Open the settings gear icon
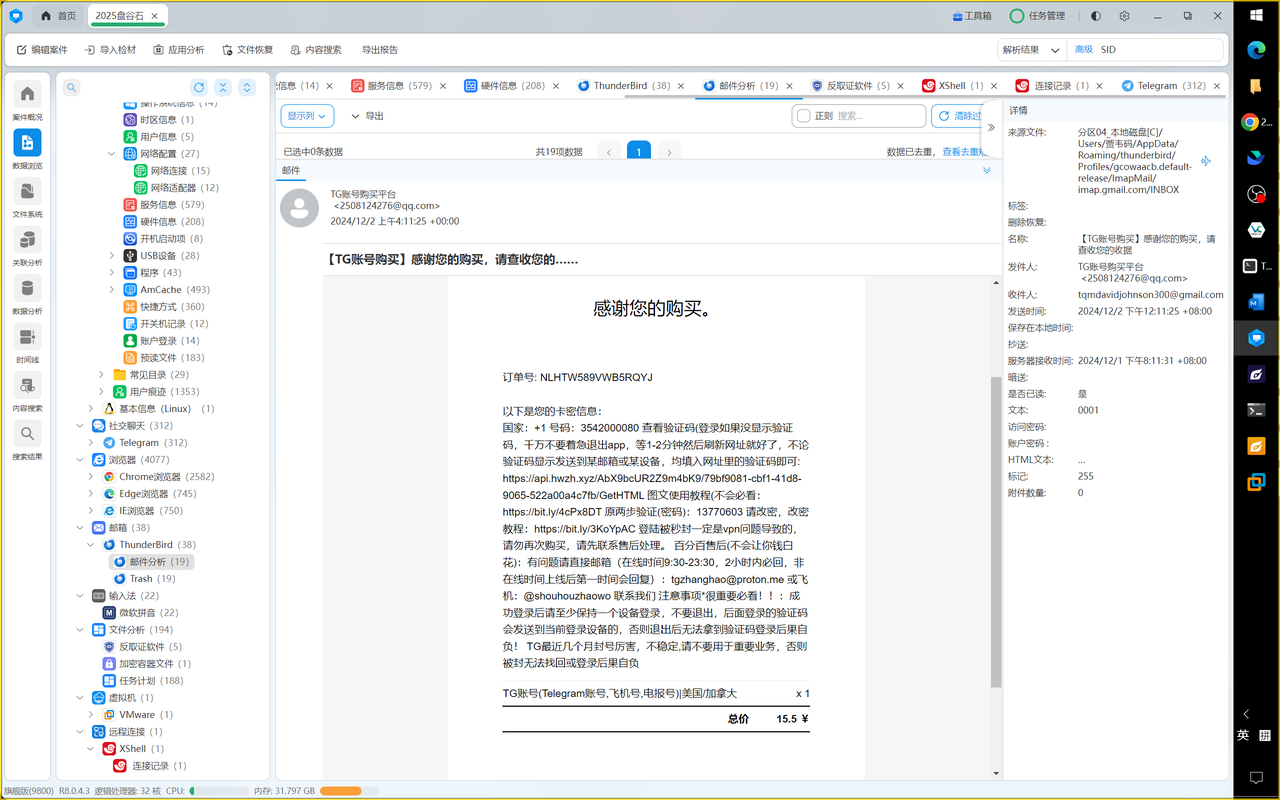Viewport: 1280px width, 800px height. coord(1124,16)
